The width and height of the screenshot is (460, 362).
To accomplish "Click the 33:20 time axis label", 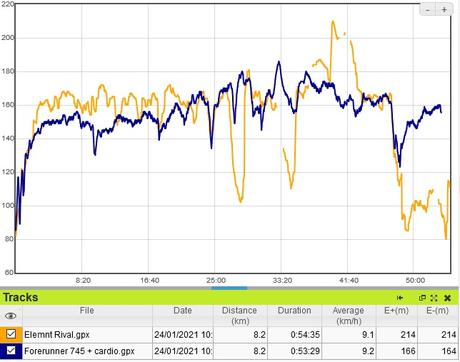I will pos(282,280).
